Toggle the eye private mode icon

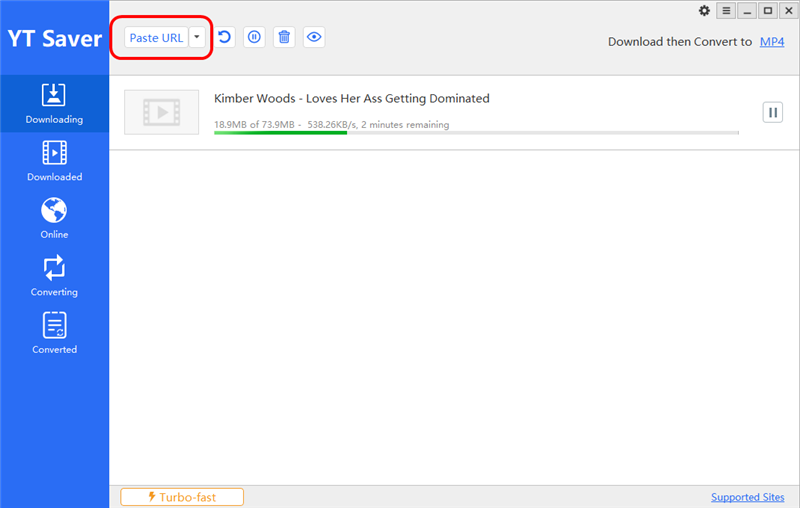point(314,37)
